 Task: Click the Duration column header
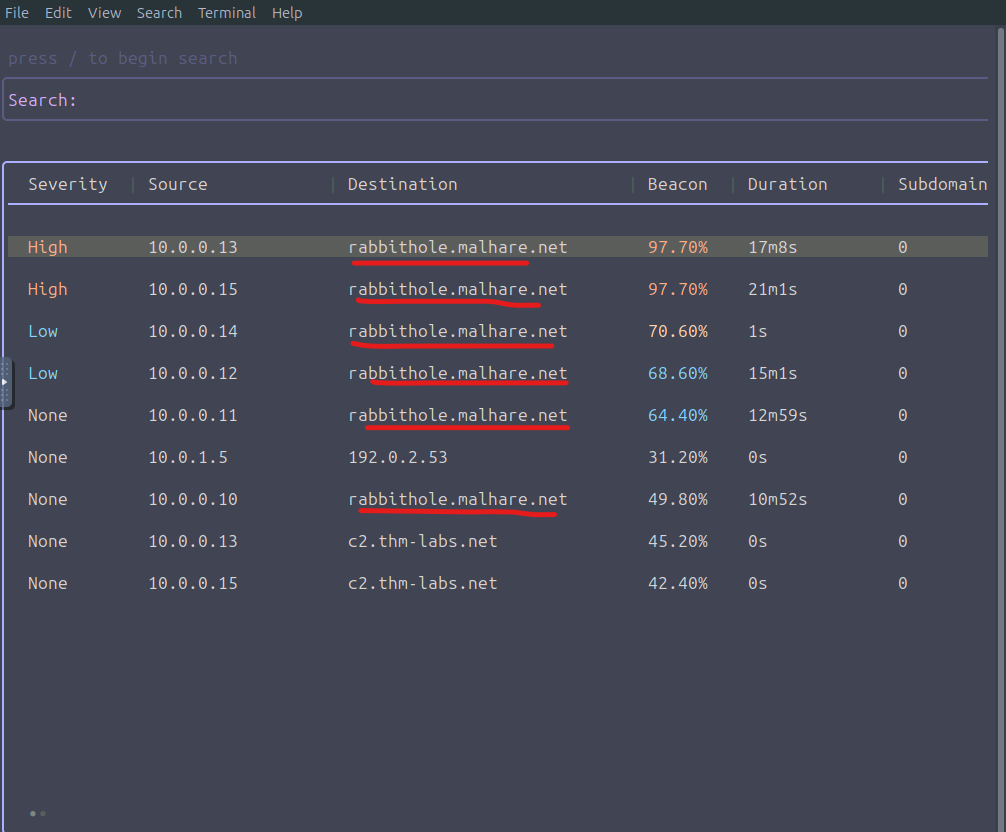pos(787,184)
